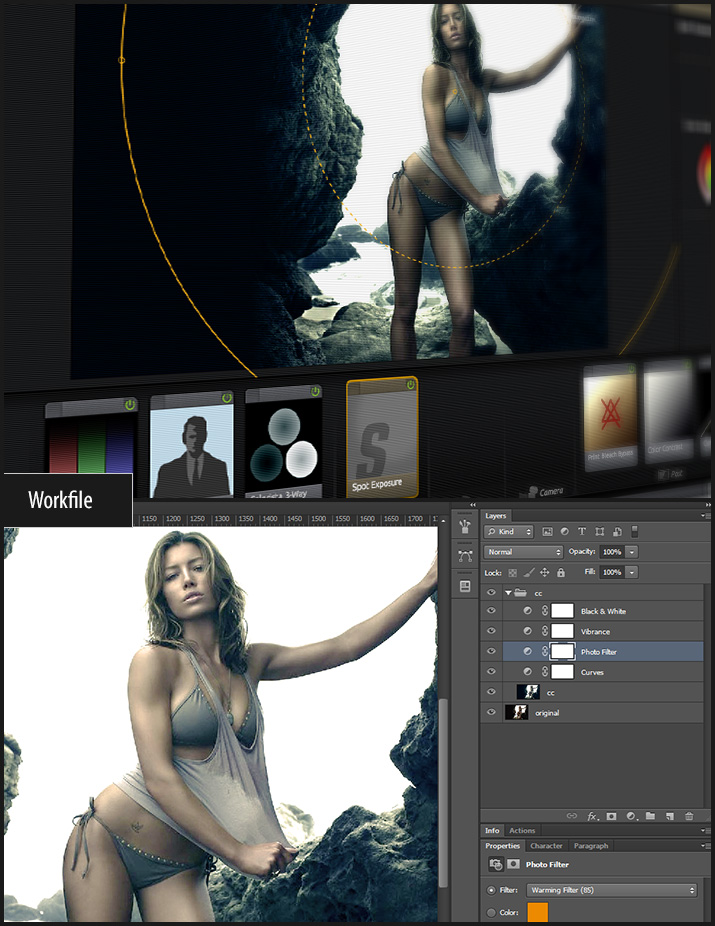
Task: Click the add layer mask icon
Action: point(612,816)
